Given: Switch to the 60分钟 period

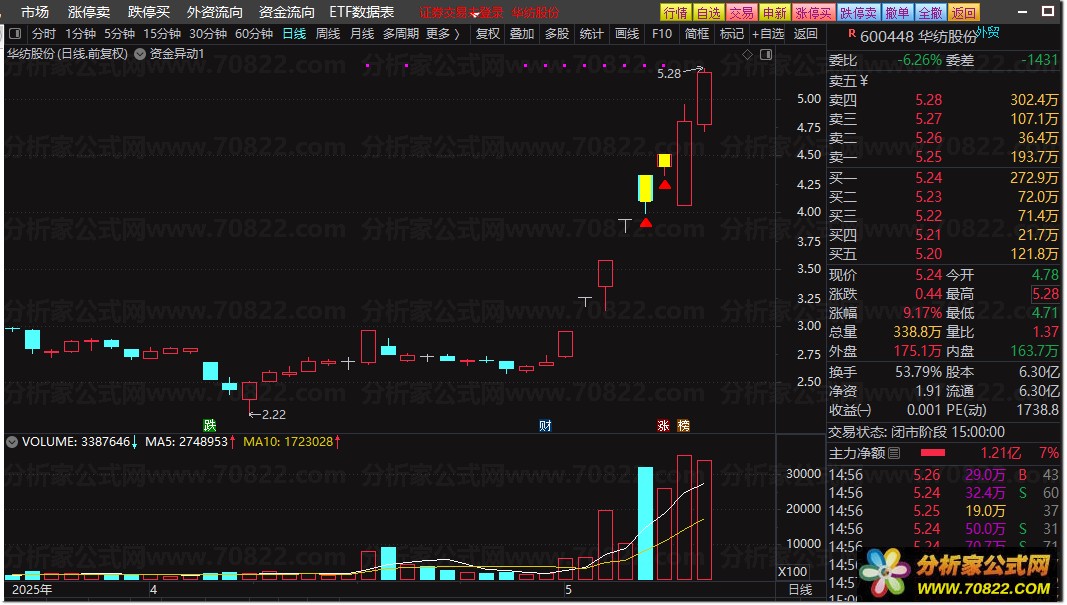Looking at the screenshot, I should click(254, 33).
